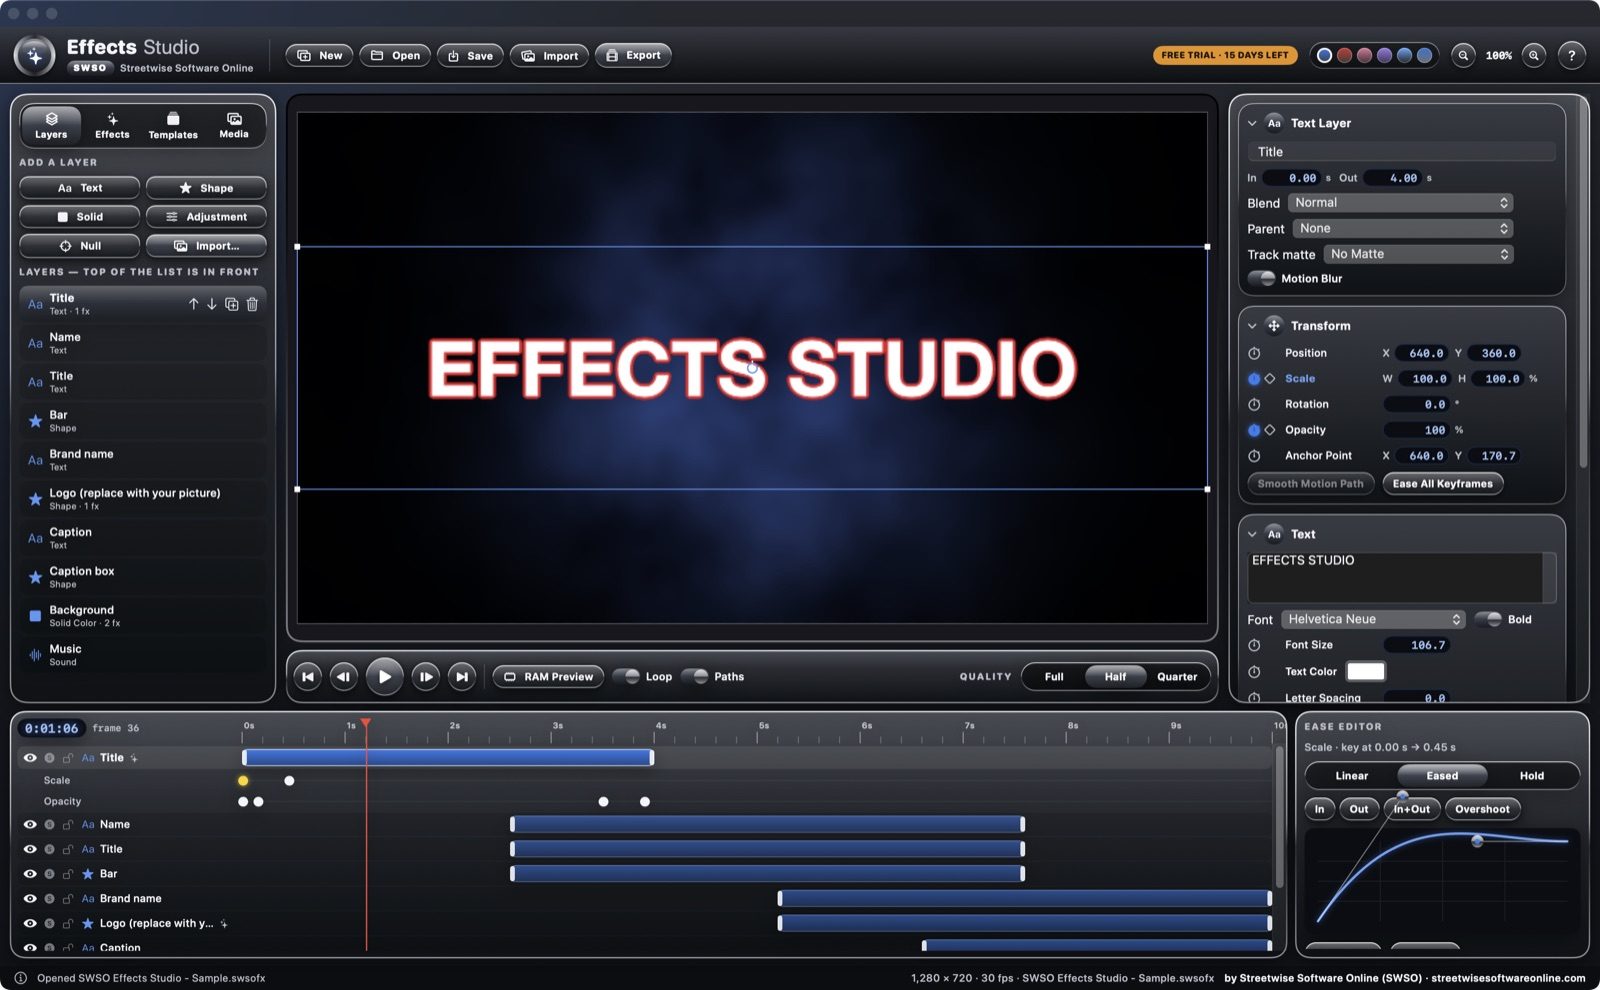
Task: Toggle the Position stopwatch keyframe icon
Action: pyautogui.click(x=1254, y=353)
